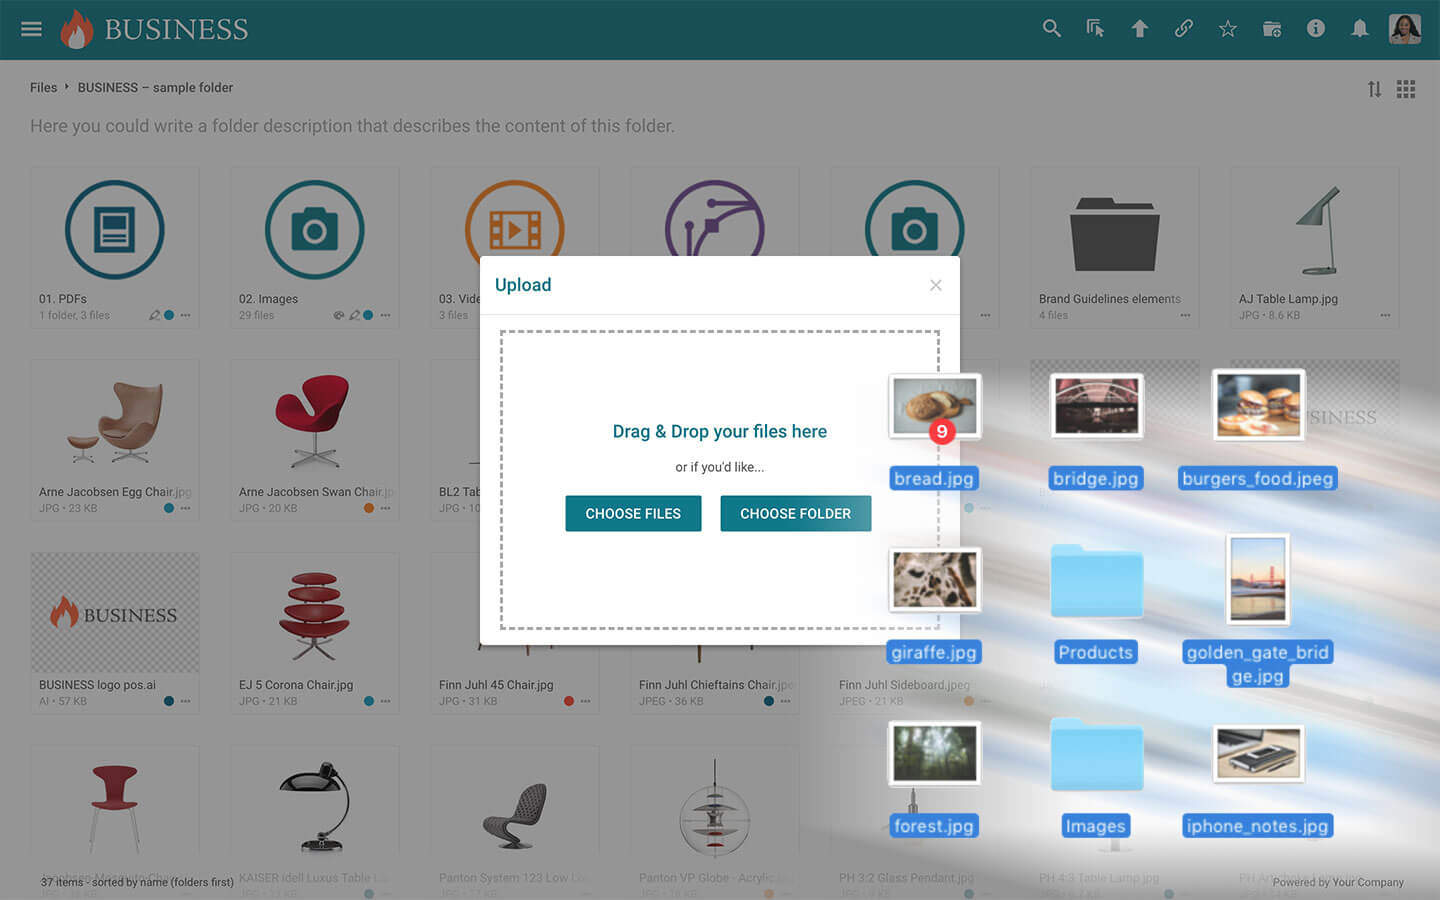Screen dimensions: 1440x900
Task: Click the blue label on Egg Chair
Action: pyautogui.click(x=169, y=508)
